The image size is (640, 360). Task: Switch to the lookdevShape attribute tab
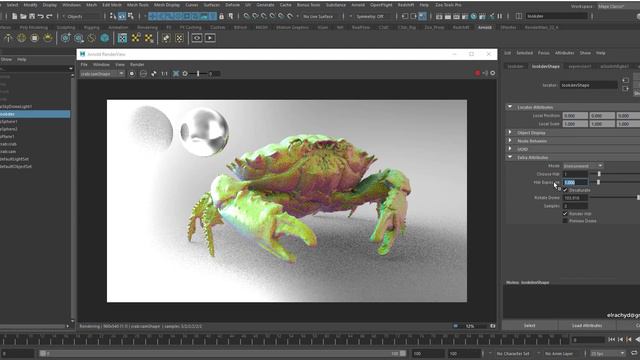[x=546, y=66]
